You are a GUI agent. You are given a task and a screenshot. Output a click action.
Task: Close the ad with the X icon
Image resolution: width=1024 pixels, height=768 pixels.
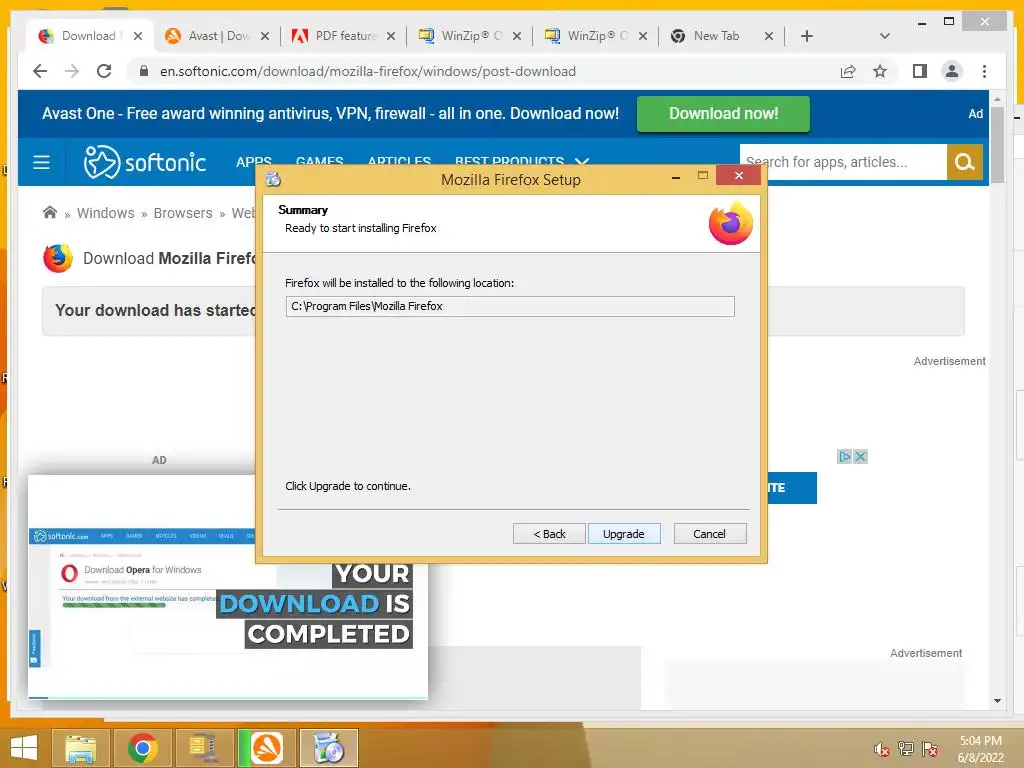pyautogui.click(x=860, y=456)
